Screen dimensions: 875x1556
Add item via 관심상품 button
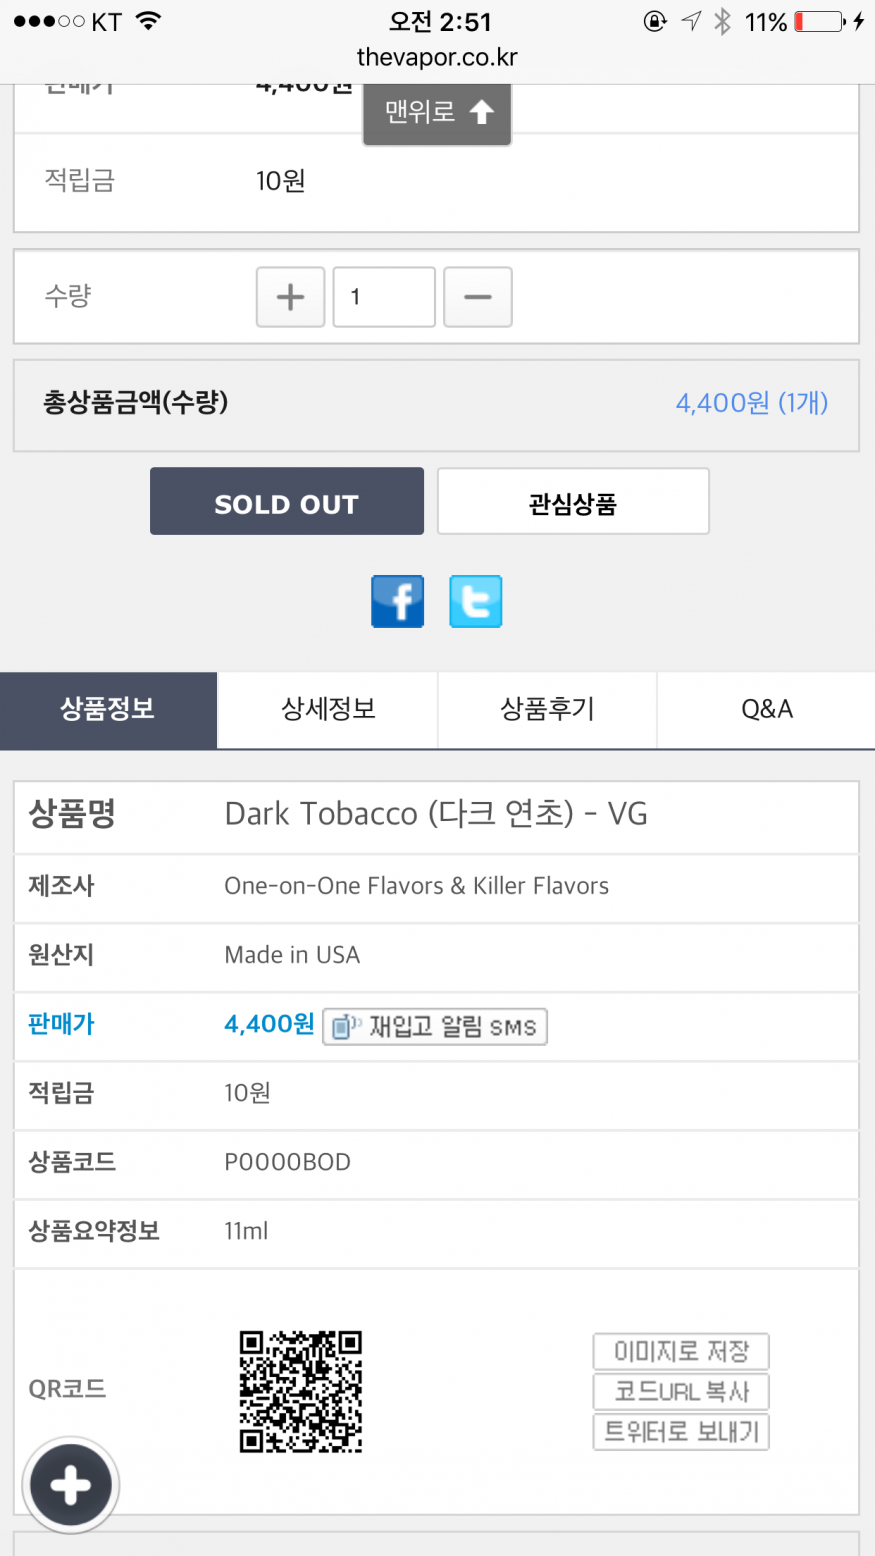tap(573, 502)
